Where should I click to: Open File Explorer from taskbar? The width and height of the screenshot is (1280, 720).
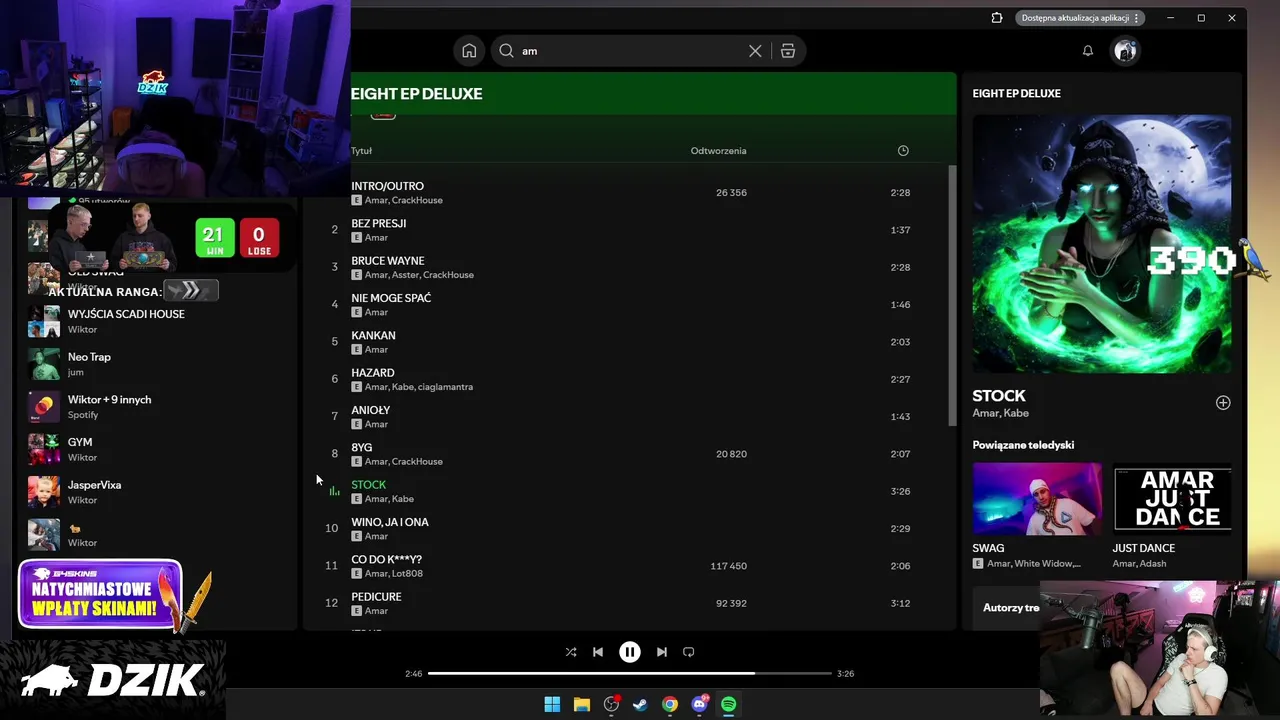click(x=582, y=705)
